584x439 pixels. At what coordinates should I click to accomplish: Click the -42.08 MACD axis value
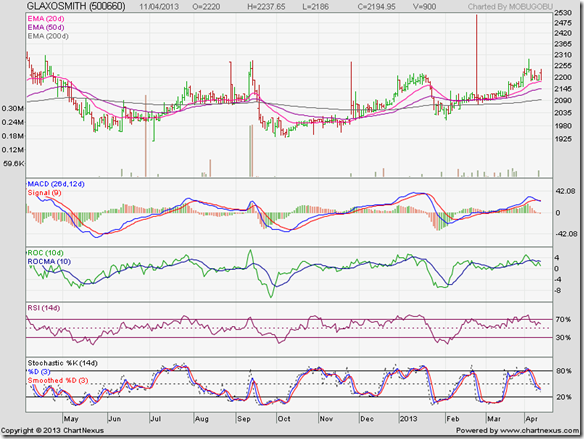pos(566,234)
